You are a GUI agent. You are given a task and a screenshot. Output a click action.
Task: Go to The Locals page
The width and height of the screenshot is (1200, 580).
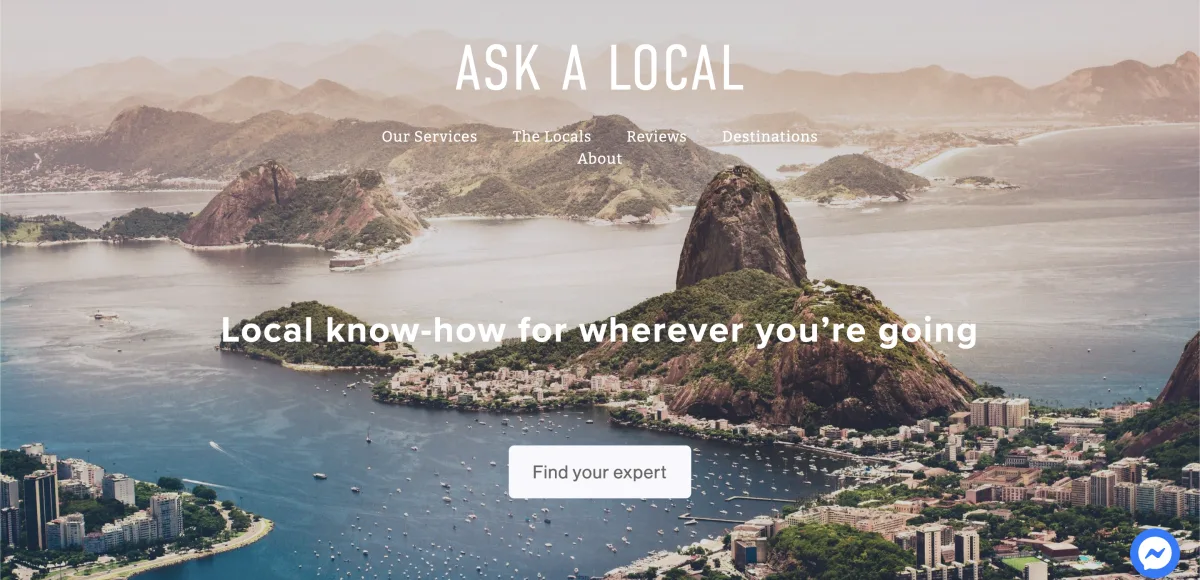click(x=552, y=136)
